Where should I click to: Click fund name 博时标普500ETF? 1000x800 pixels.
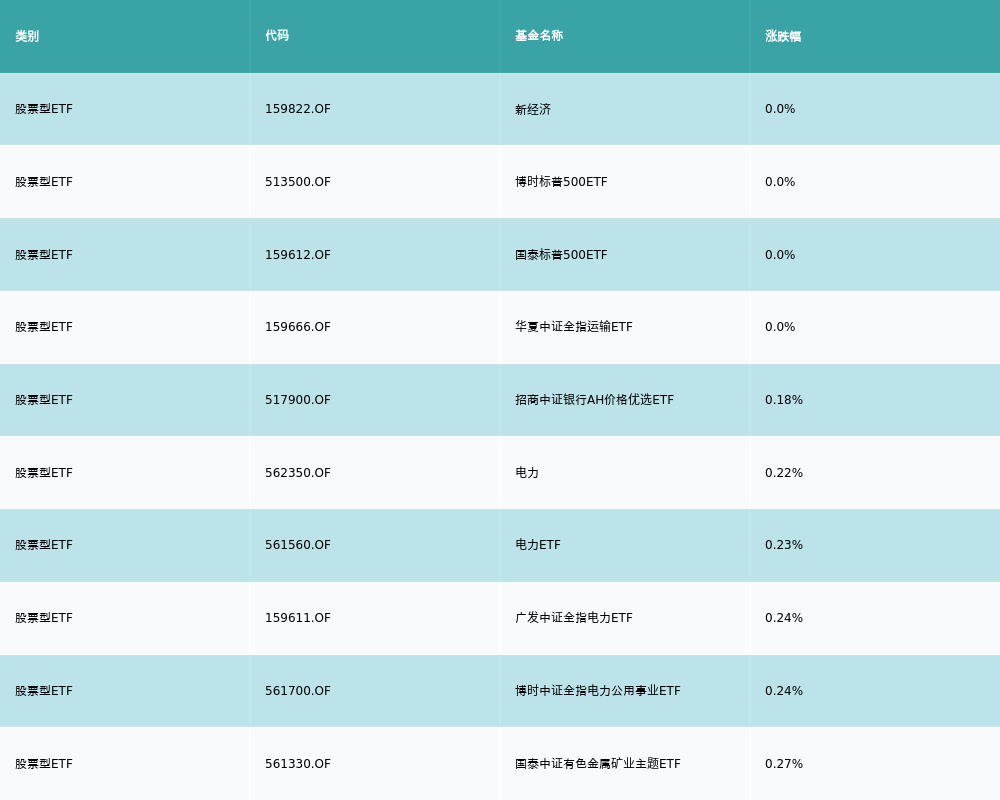(561, 182)
